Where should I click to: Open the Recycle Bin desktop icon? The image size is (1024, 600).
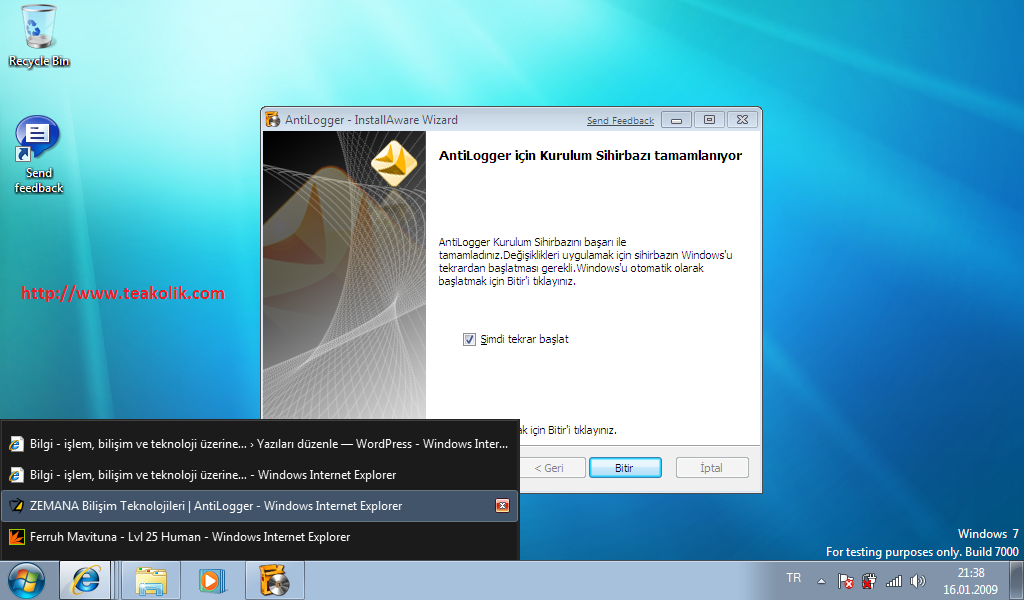pos(39,37)
